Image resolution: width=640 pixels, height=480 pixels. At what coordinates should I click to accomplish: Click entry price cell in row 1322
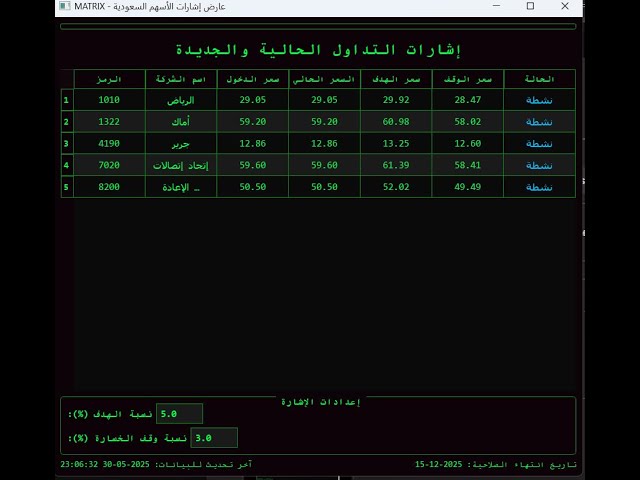(x=253, y=122)
